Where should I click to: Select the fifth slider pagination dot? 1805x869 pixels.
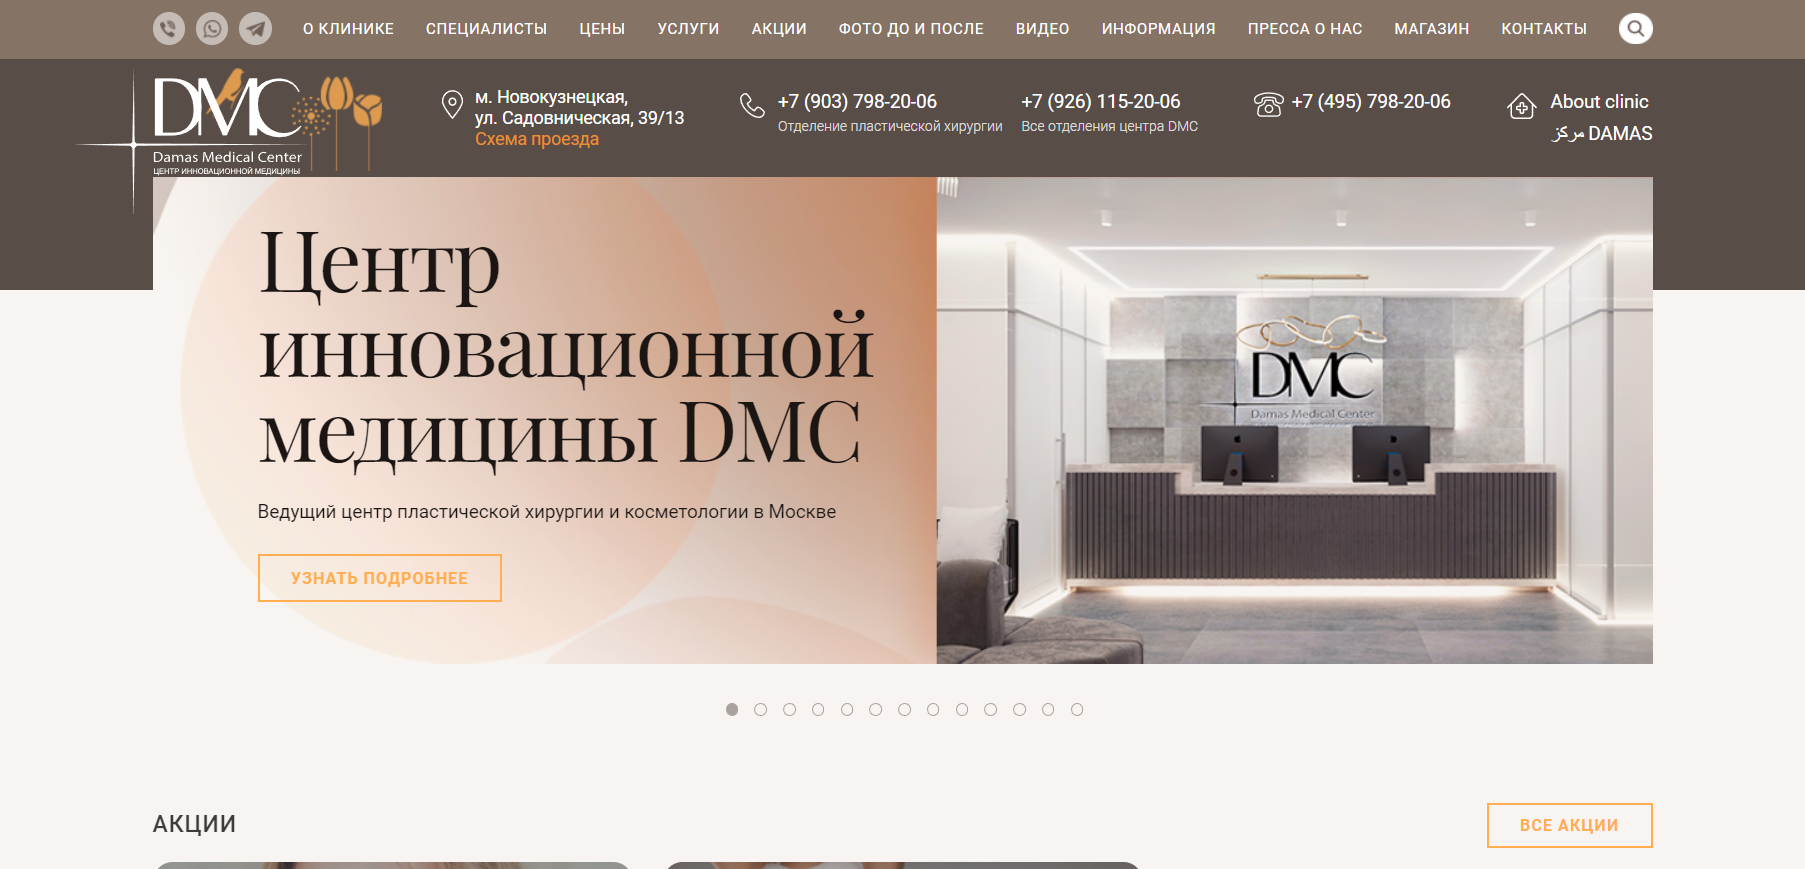(x=847, y=709)
